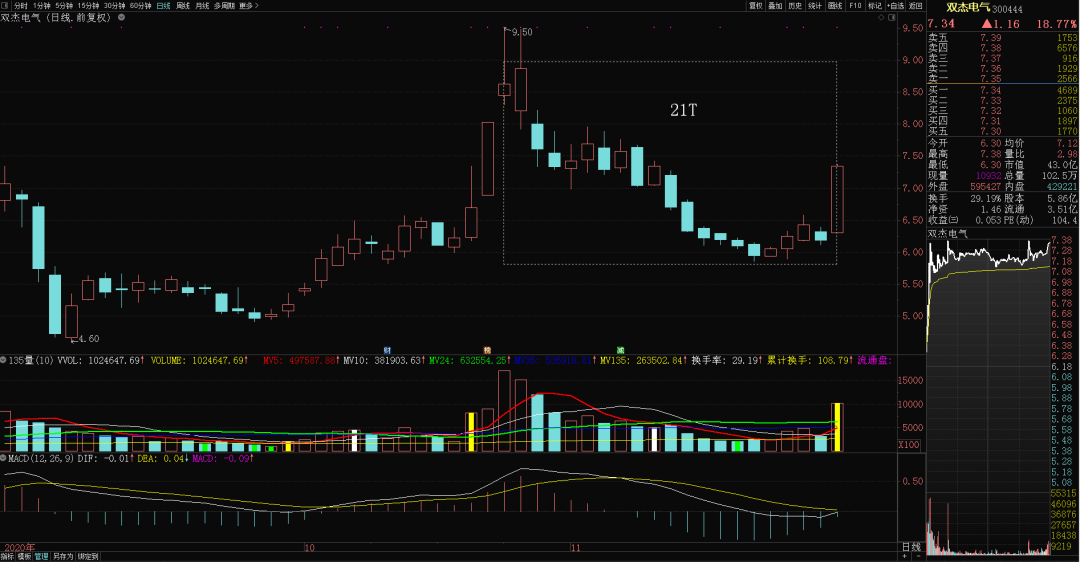Click the MV5 moving average value label

click(x=300, y=360)
